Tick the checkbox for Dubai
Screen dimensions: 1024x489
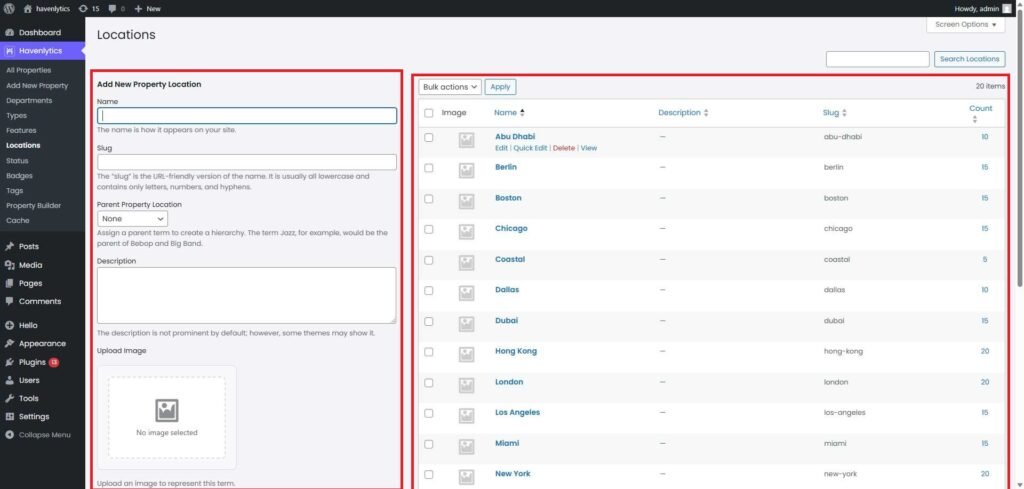[429, 321]
